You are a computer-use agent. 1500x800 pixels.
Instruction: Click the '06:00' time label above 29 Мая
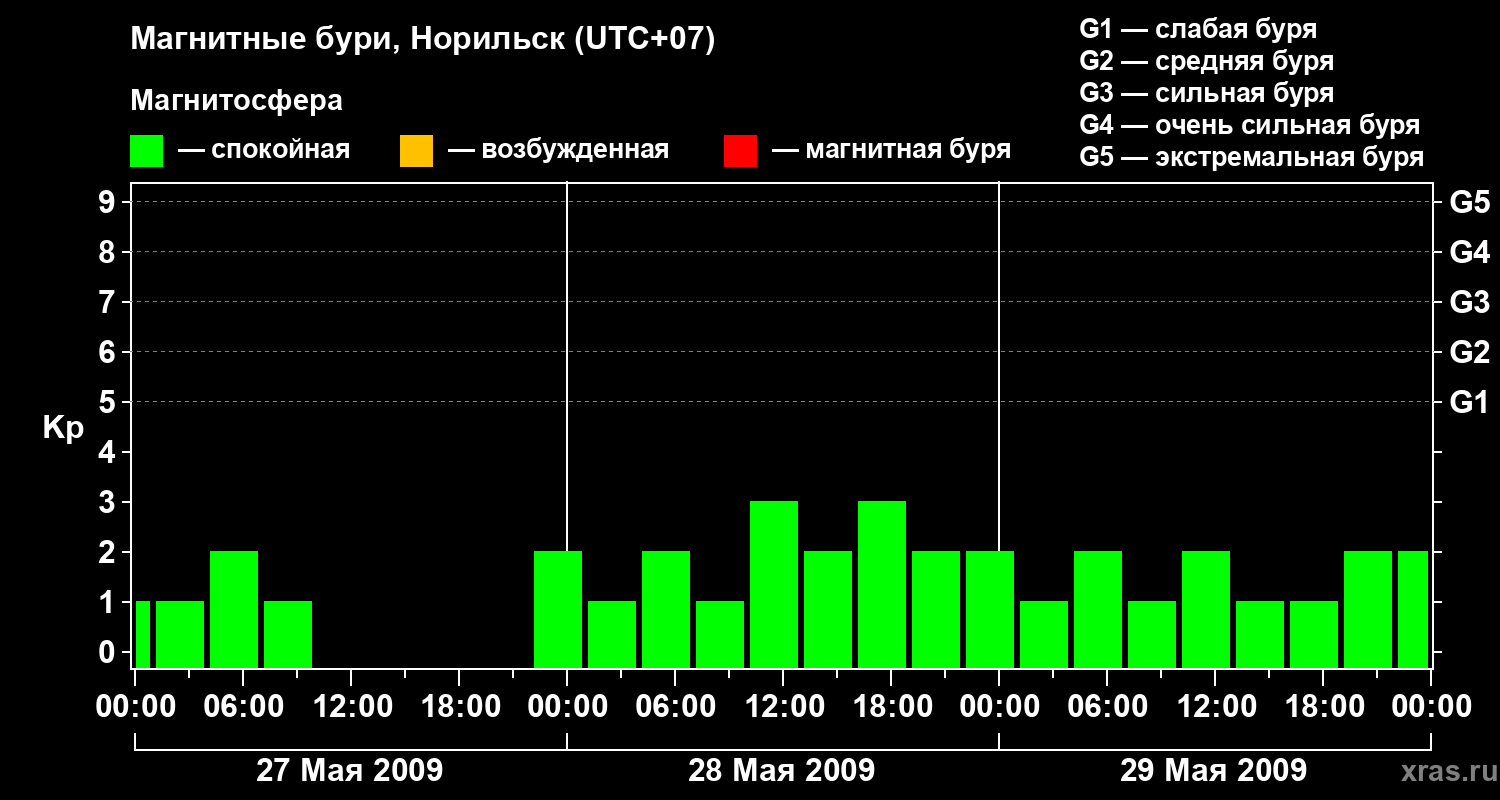pos(1107,707)
